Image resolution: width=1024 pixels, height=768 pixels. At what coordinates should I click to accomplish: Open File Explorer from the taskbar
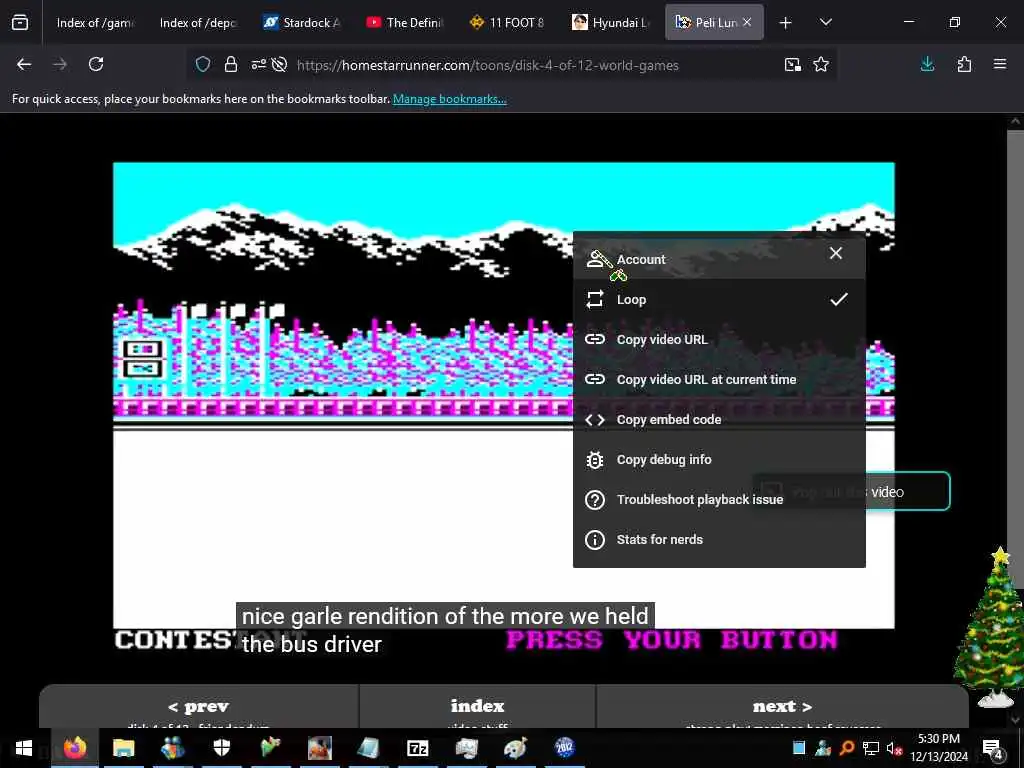point(123,748)
